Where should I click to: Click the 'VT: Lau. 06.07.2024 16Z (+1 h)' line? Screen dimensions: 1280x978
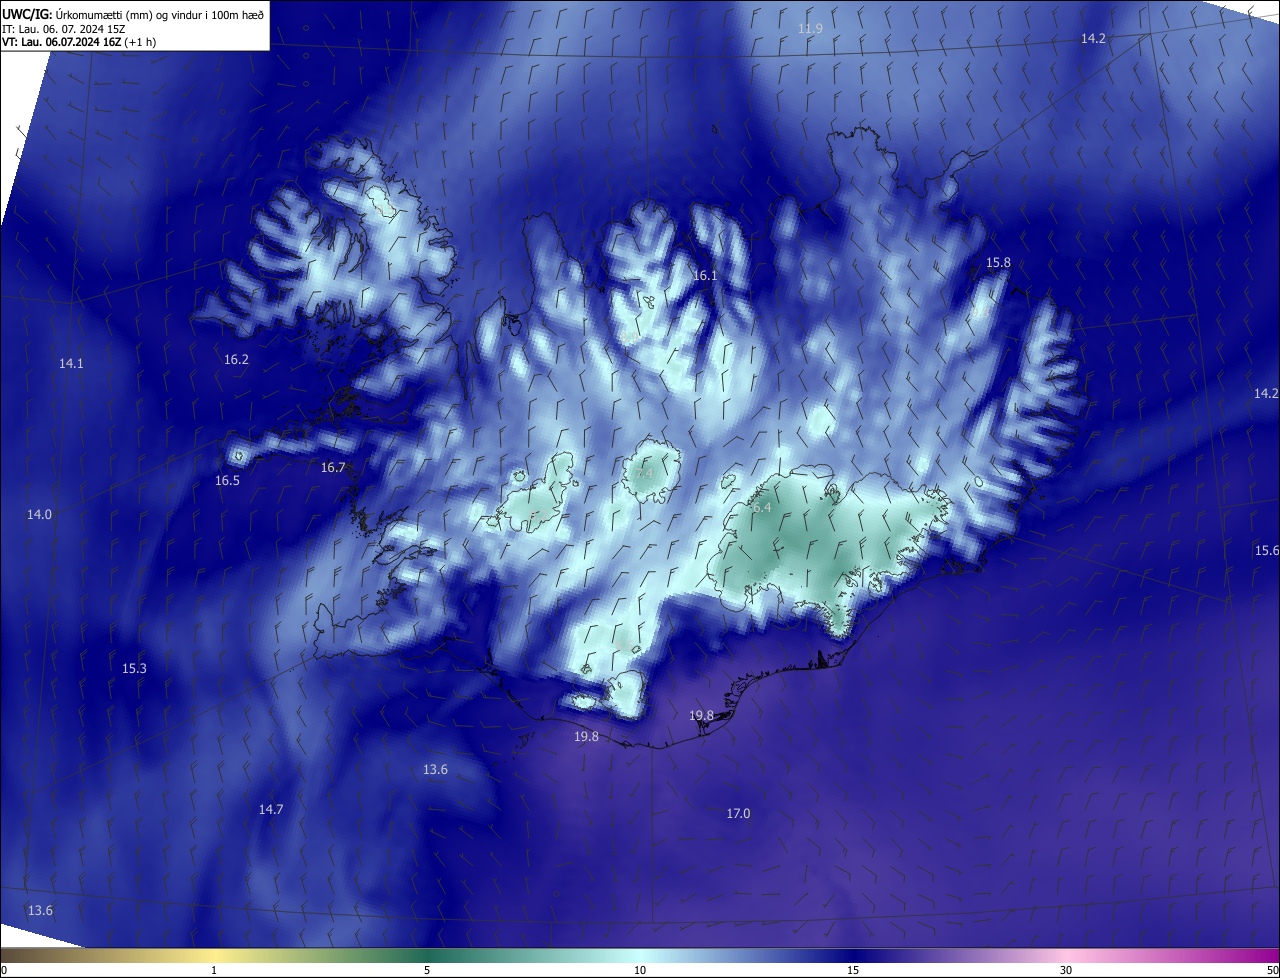78,42
